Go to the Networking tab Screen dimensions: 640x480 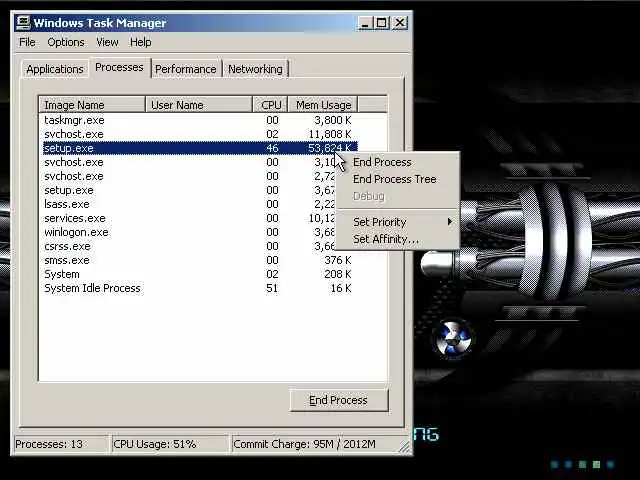[x=255, y=69]
